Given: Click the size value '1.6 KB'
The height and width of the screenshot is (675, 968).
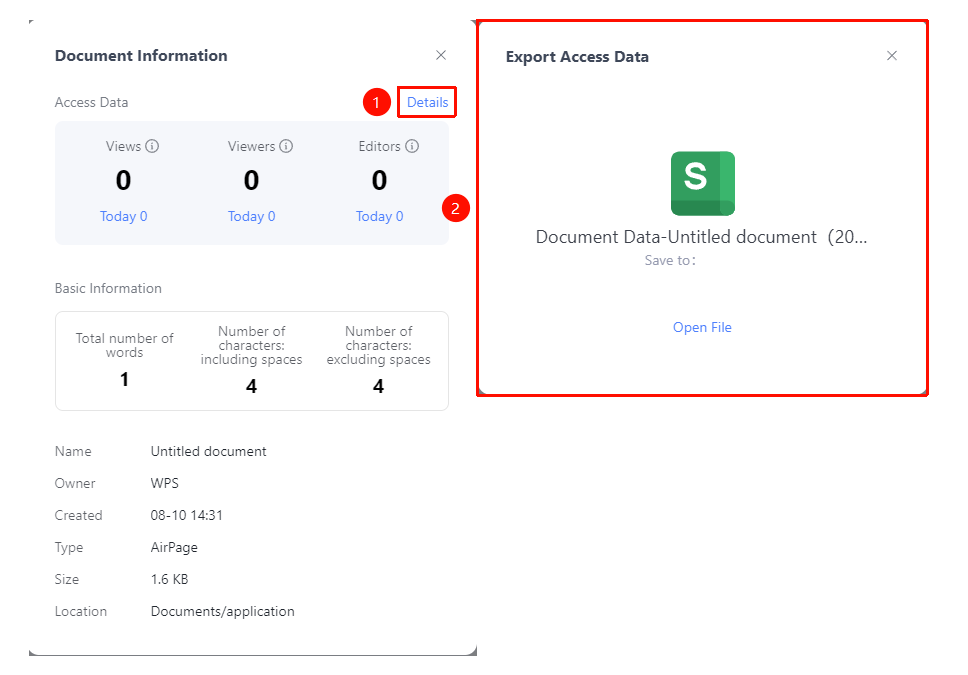Looking at the screenshot, I should pyautogui.click(x=169, y=579).
